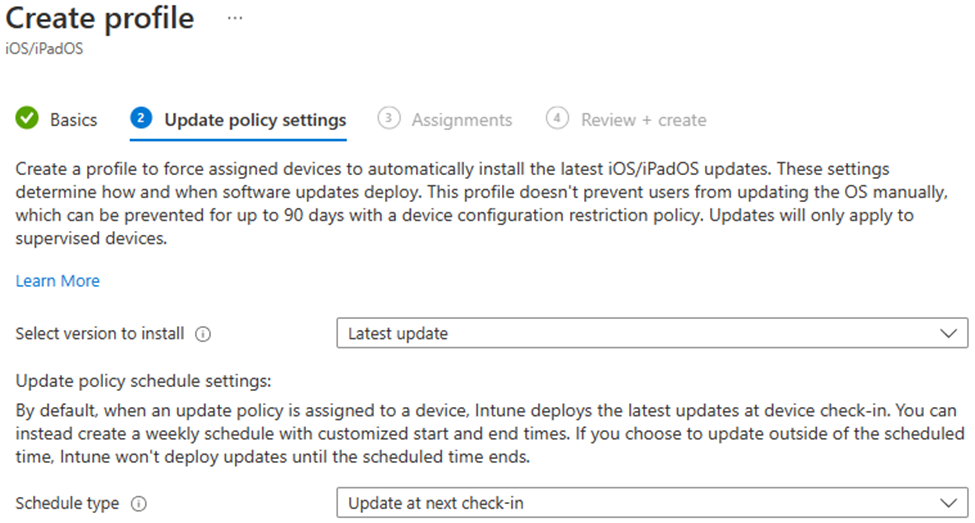Show info tooltip for Schedule type
The image size is (975, 523).
pos(139,504)
